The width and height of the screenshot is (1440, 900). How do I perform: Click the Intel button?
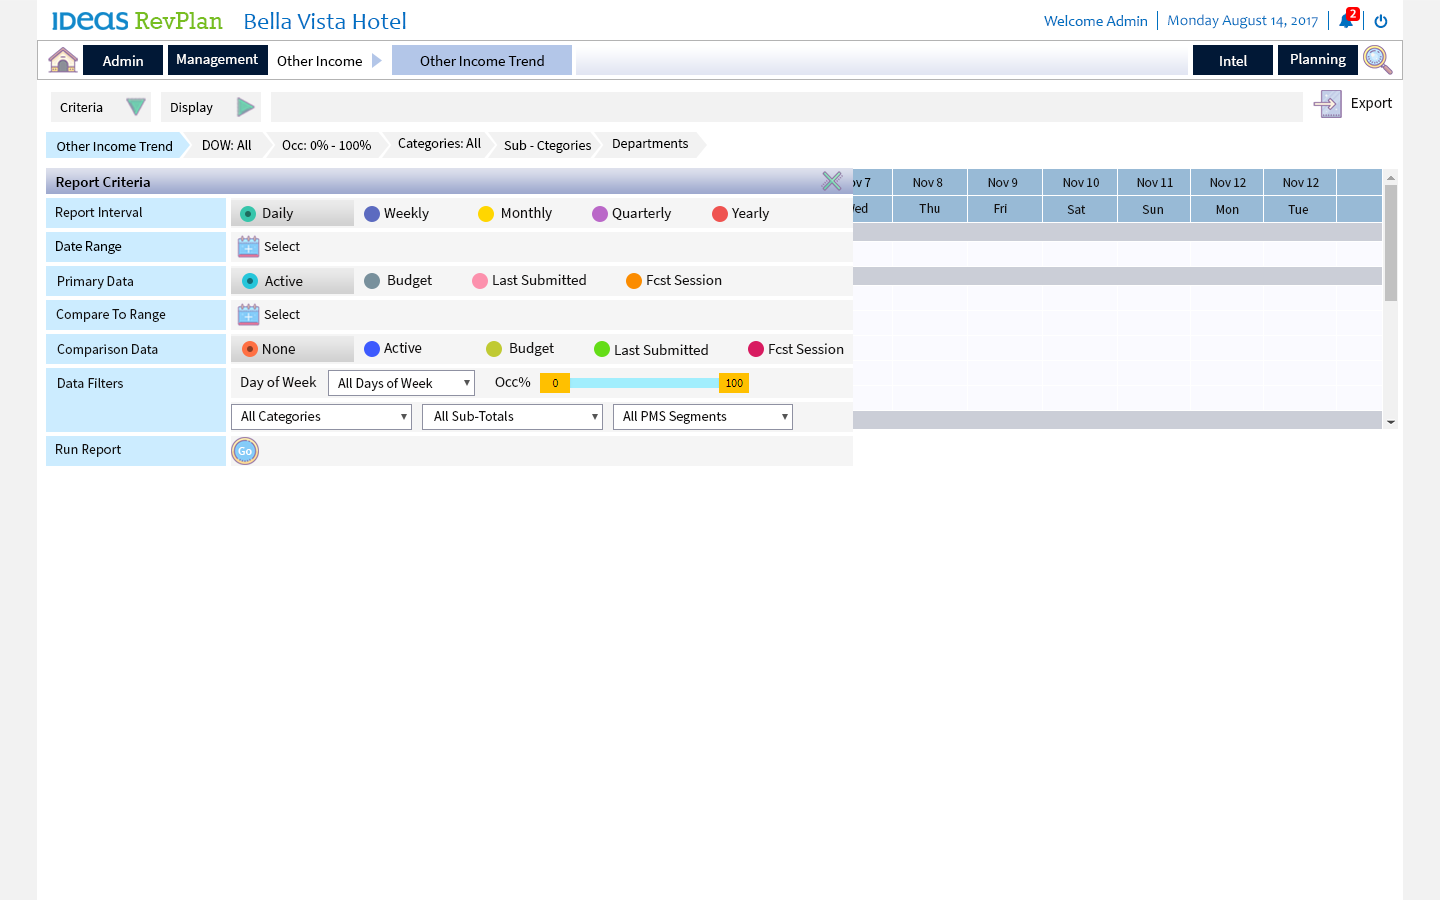coord(1232,61)
